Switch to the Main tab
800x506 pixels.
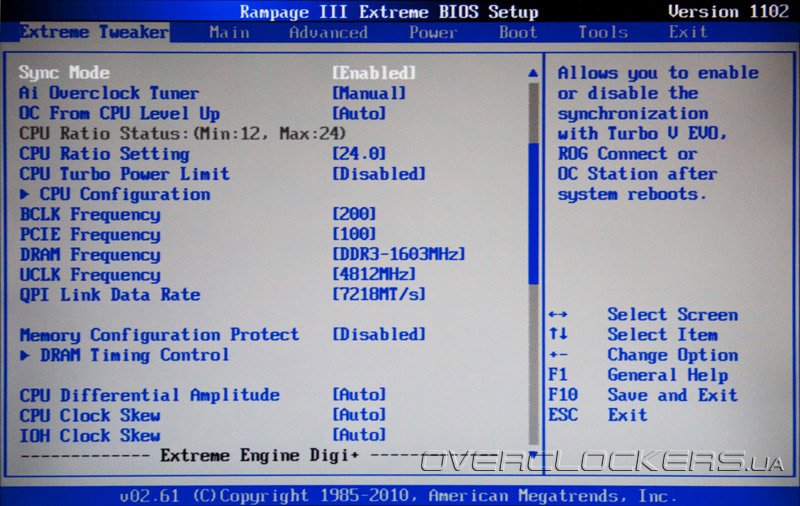point(230,33)
